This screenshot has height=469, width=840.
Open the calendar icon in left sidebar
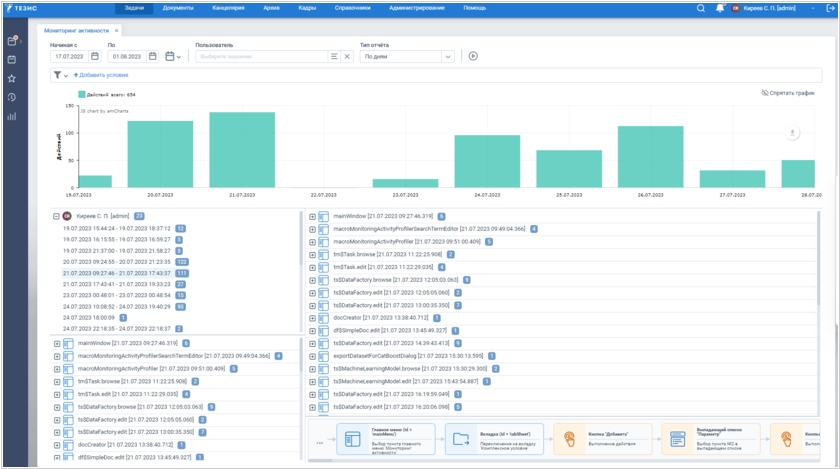click(x=12, y=59)
